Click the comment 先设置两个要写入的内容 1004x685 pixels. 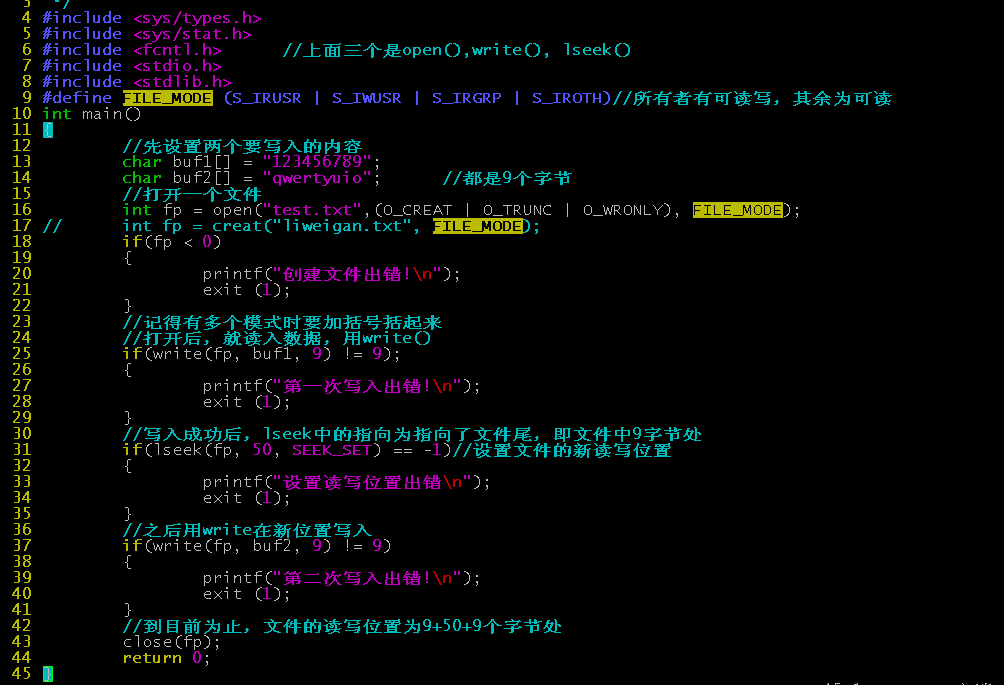(x=242, y=146)
